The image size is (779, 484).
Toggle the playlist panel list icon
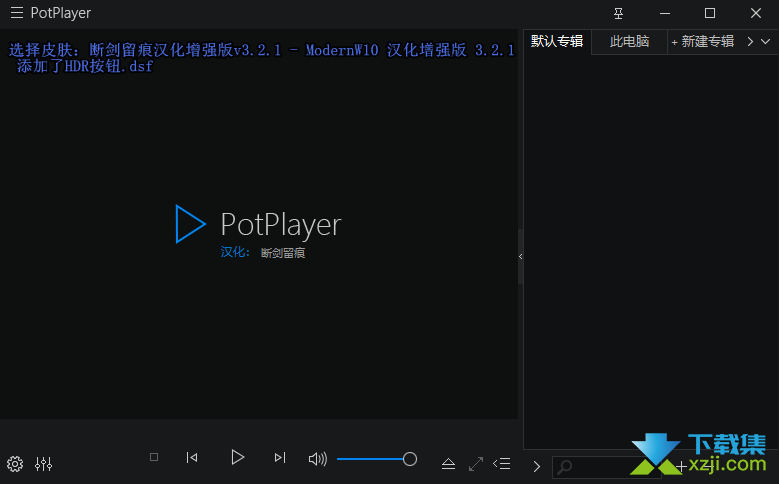[x=502, y=464]
